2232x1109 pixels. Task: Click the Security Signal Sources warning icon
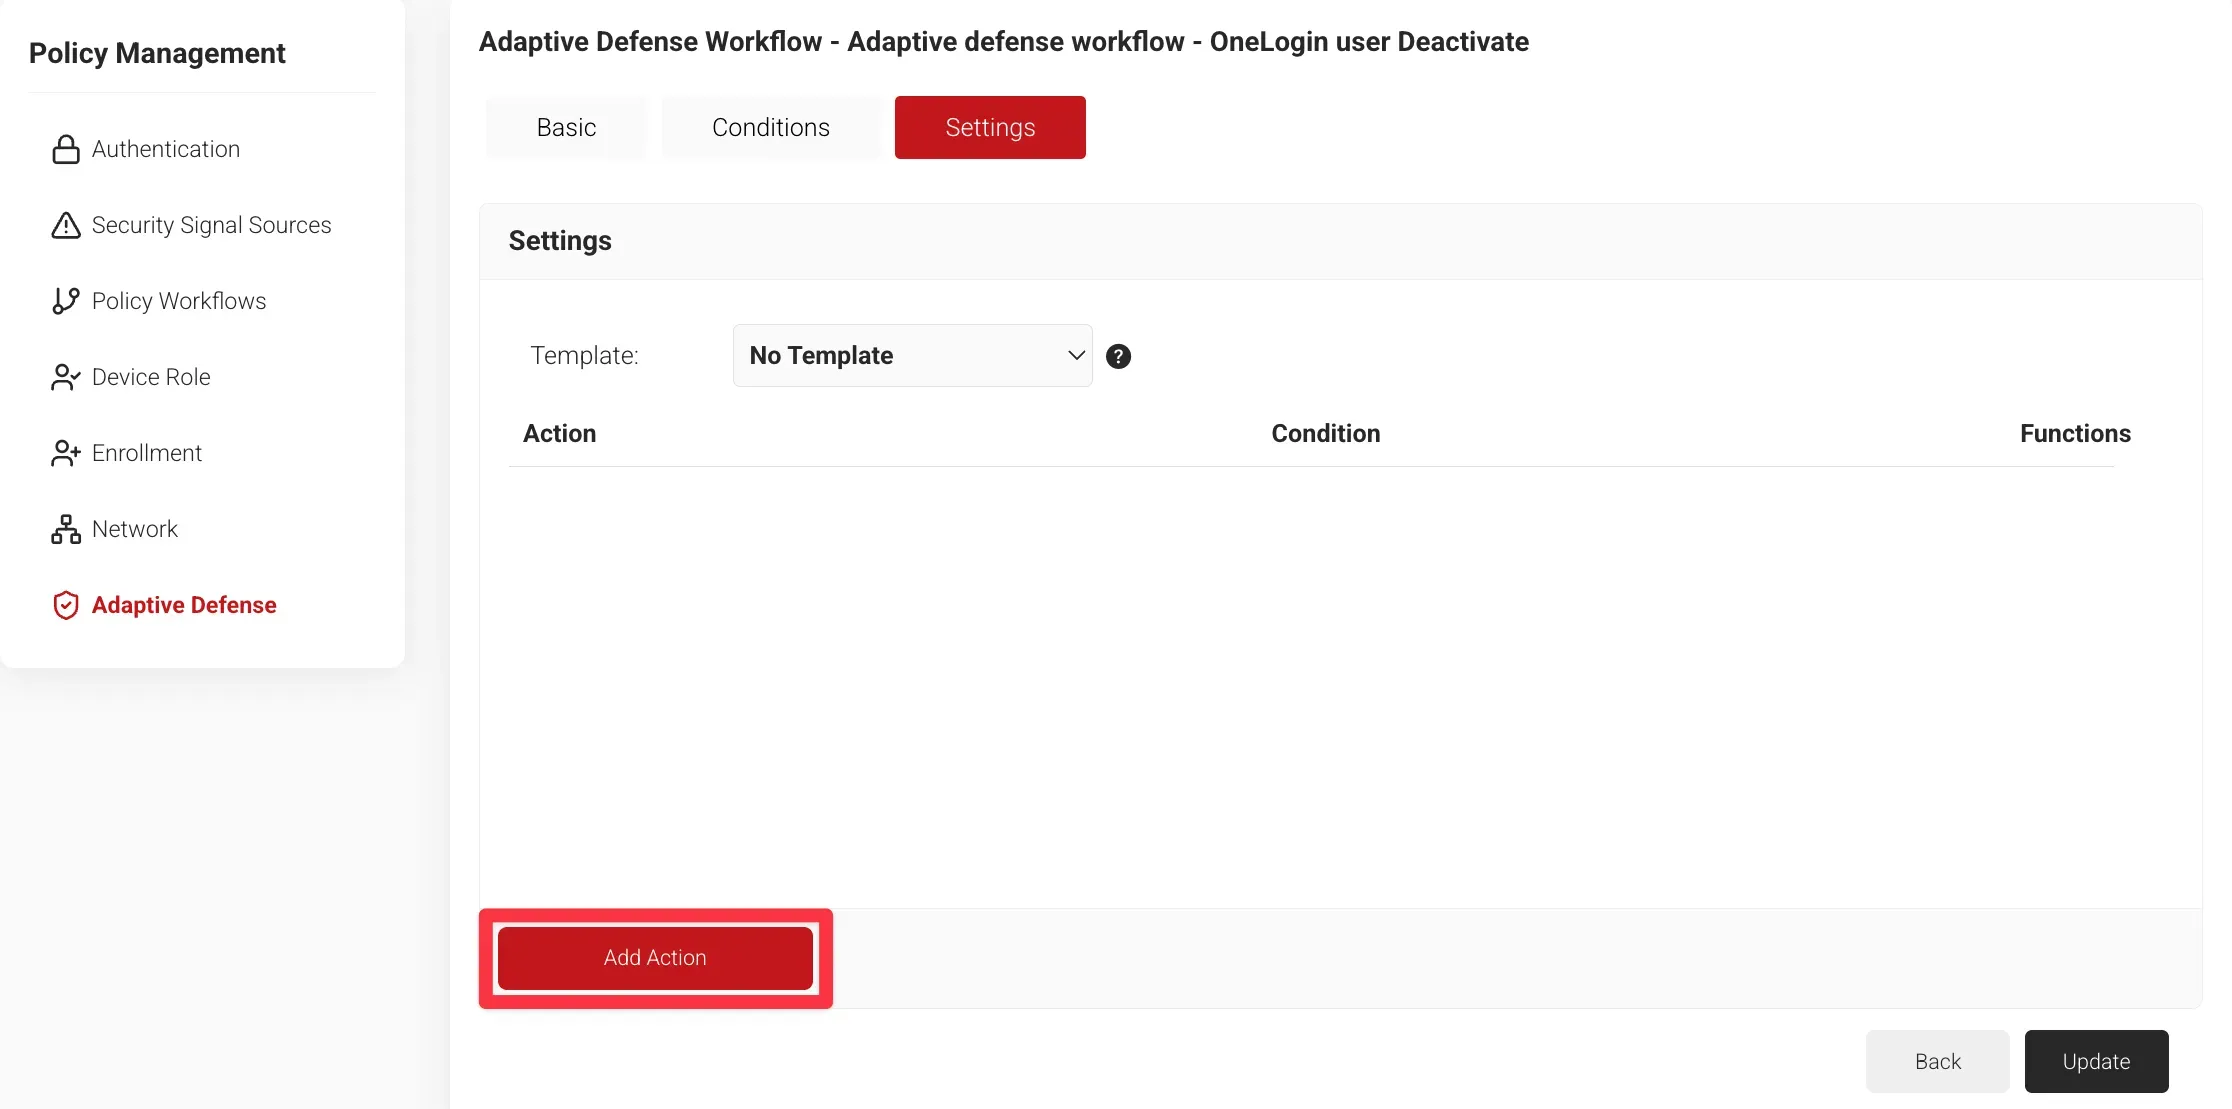[x=66, y=225]
